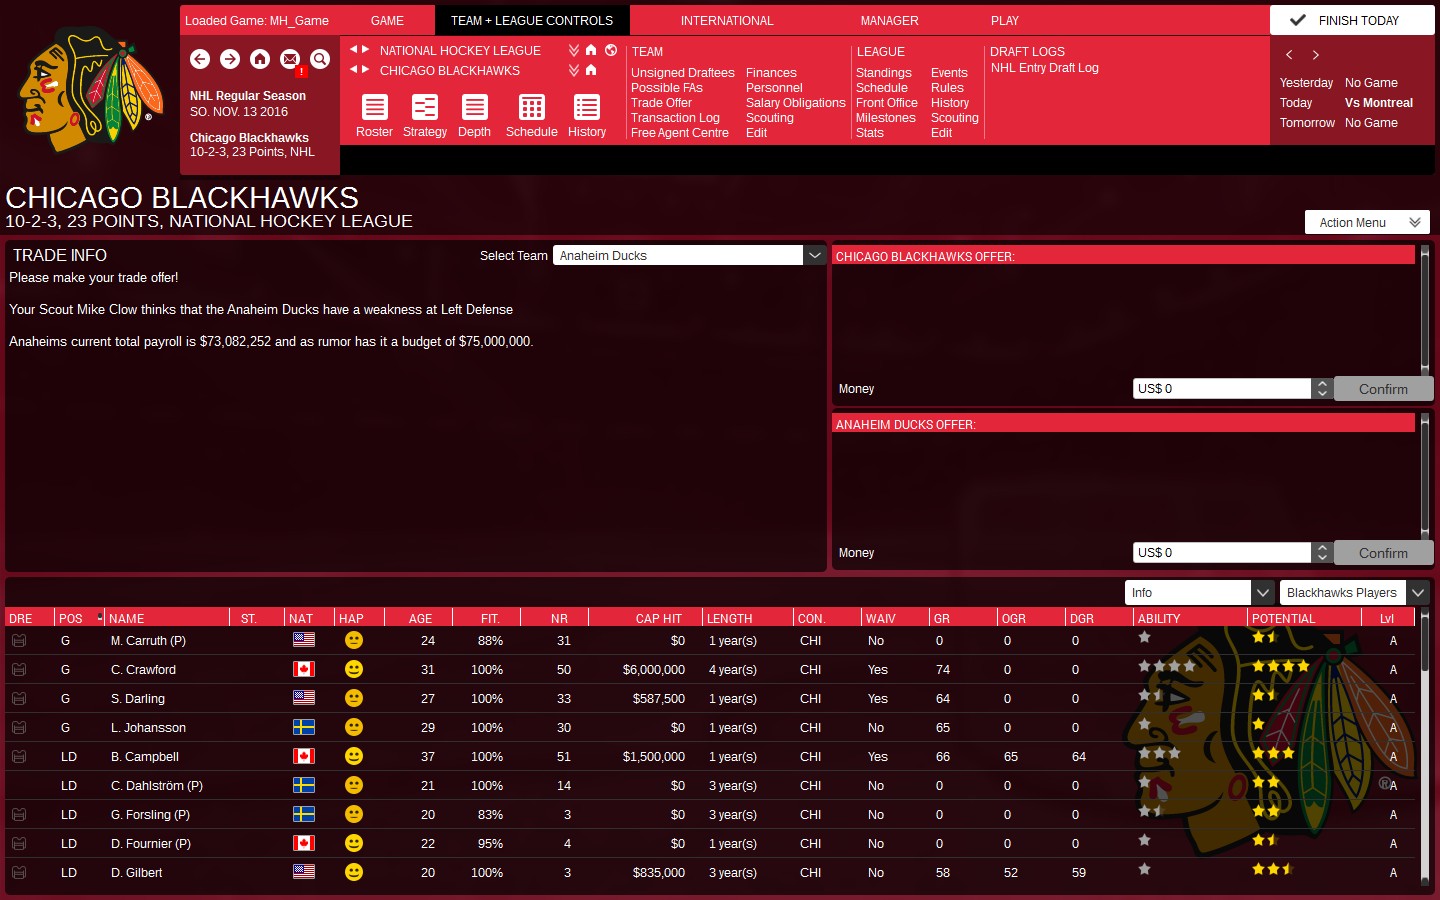Viewport: 1440px width, 900px height.
Task: Open the NHL Entry Draft Log link
Action: pos(1044,68)
